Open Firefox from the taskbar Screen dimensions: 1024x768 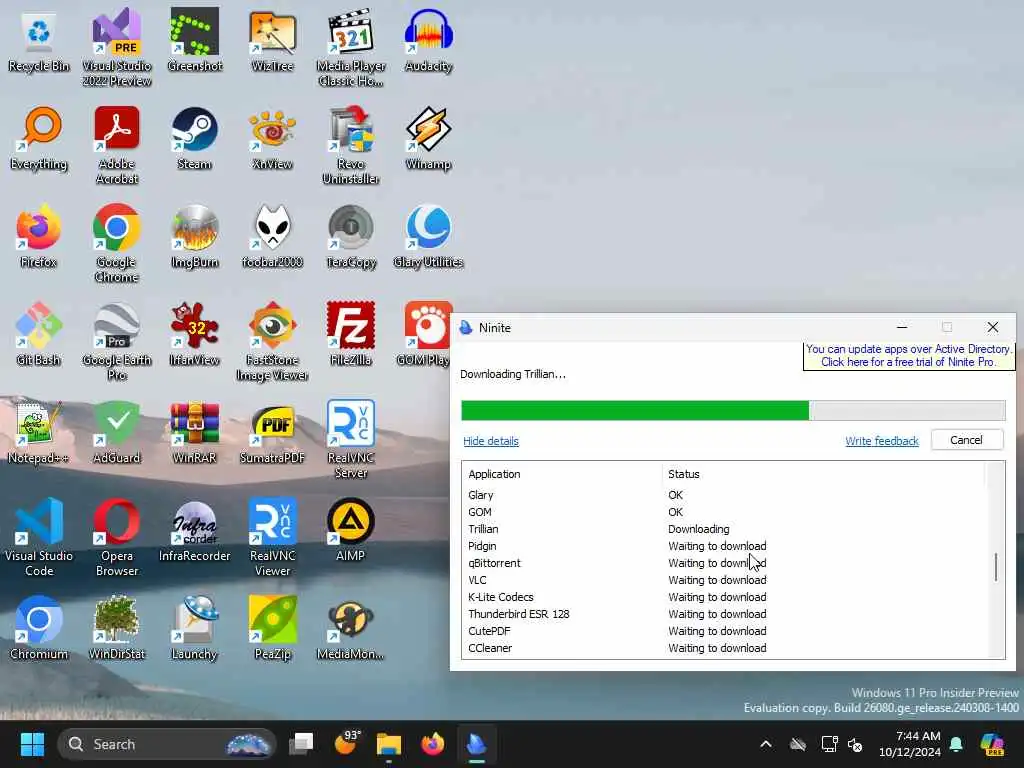tap(432, 744)
